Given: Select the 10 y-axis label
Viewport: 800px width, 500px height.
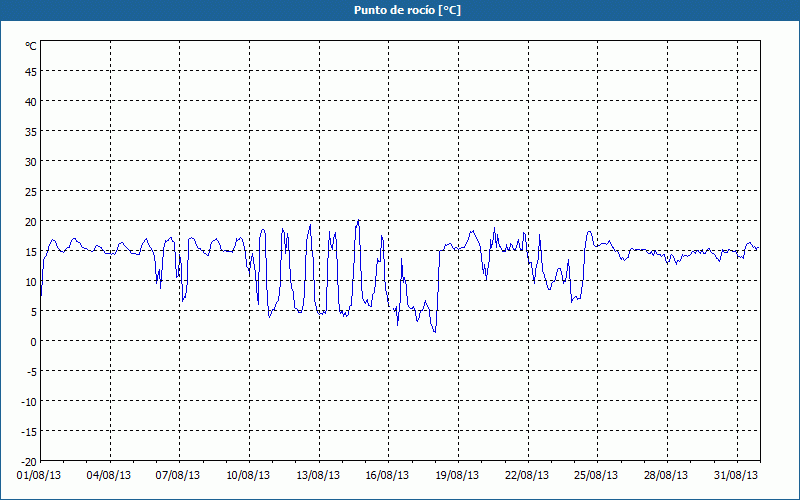Looking at the screenshot, I should point(31,282).
